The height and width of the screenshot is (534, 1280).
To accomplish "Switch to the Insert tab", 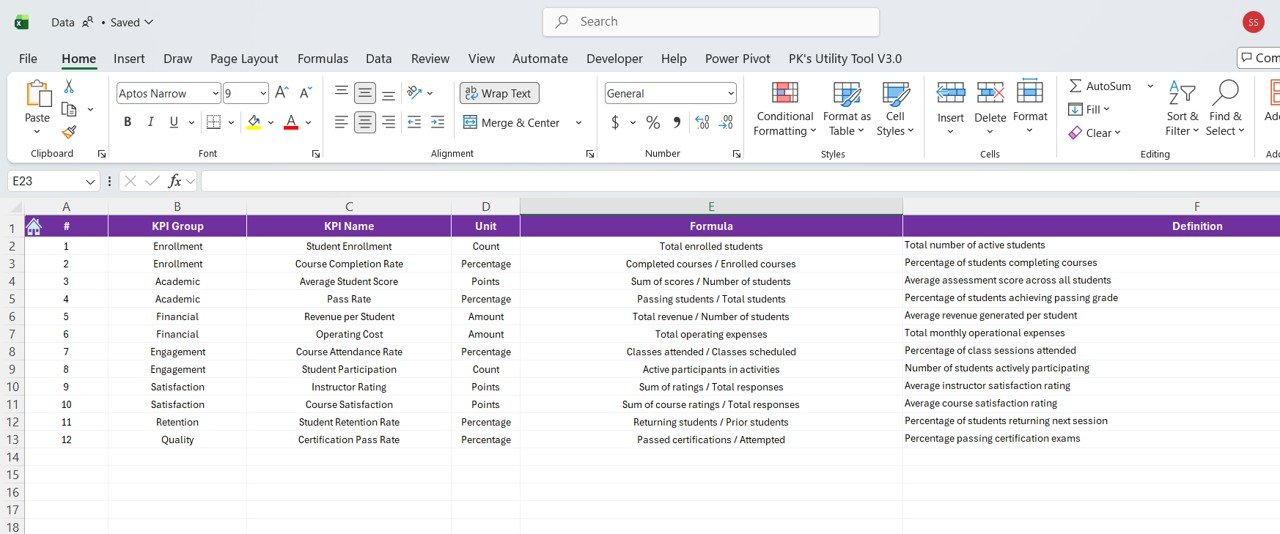I will click(129, 58).
